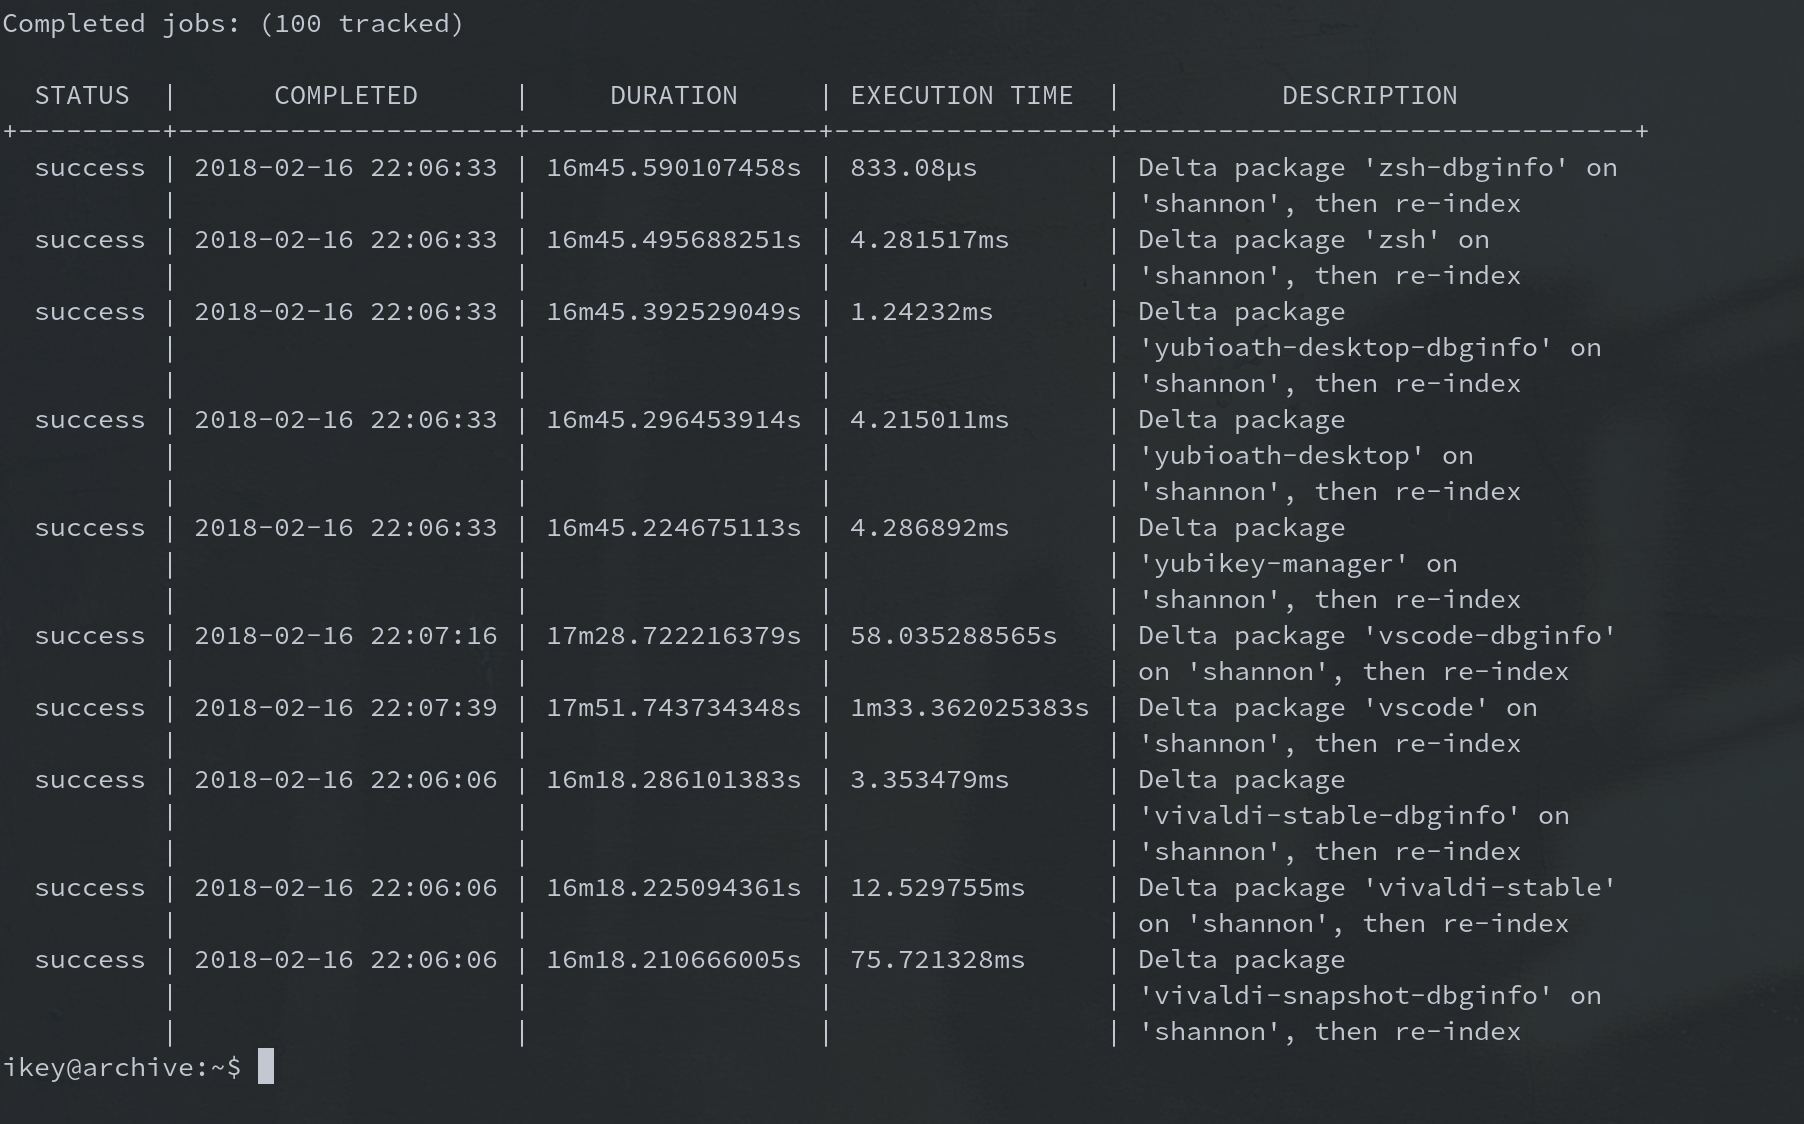Select the STATUS column header
This screenshot has height=1124, width=1804.
coord(82,95)
